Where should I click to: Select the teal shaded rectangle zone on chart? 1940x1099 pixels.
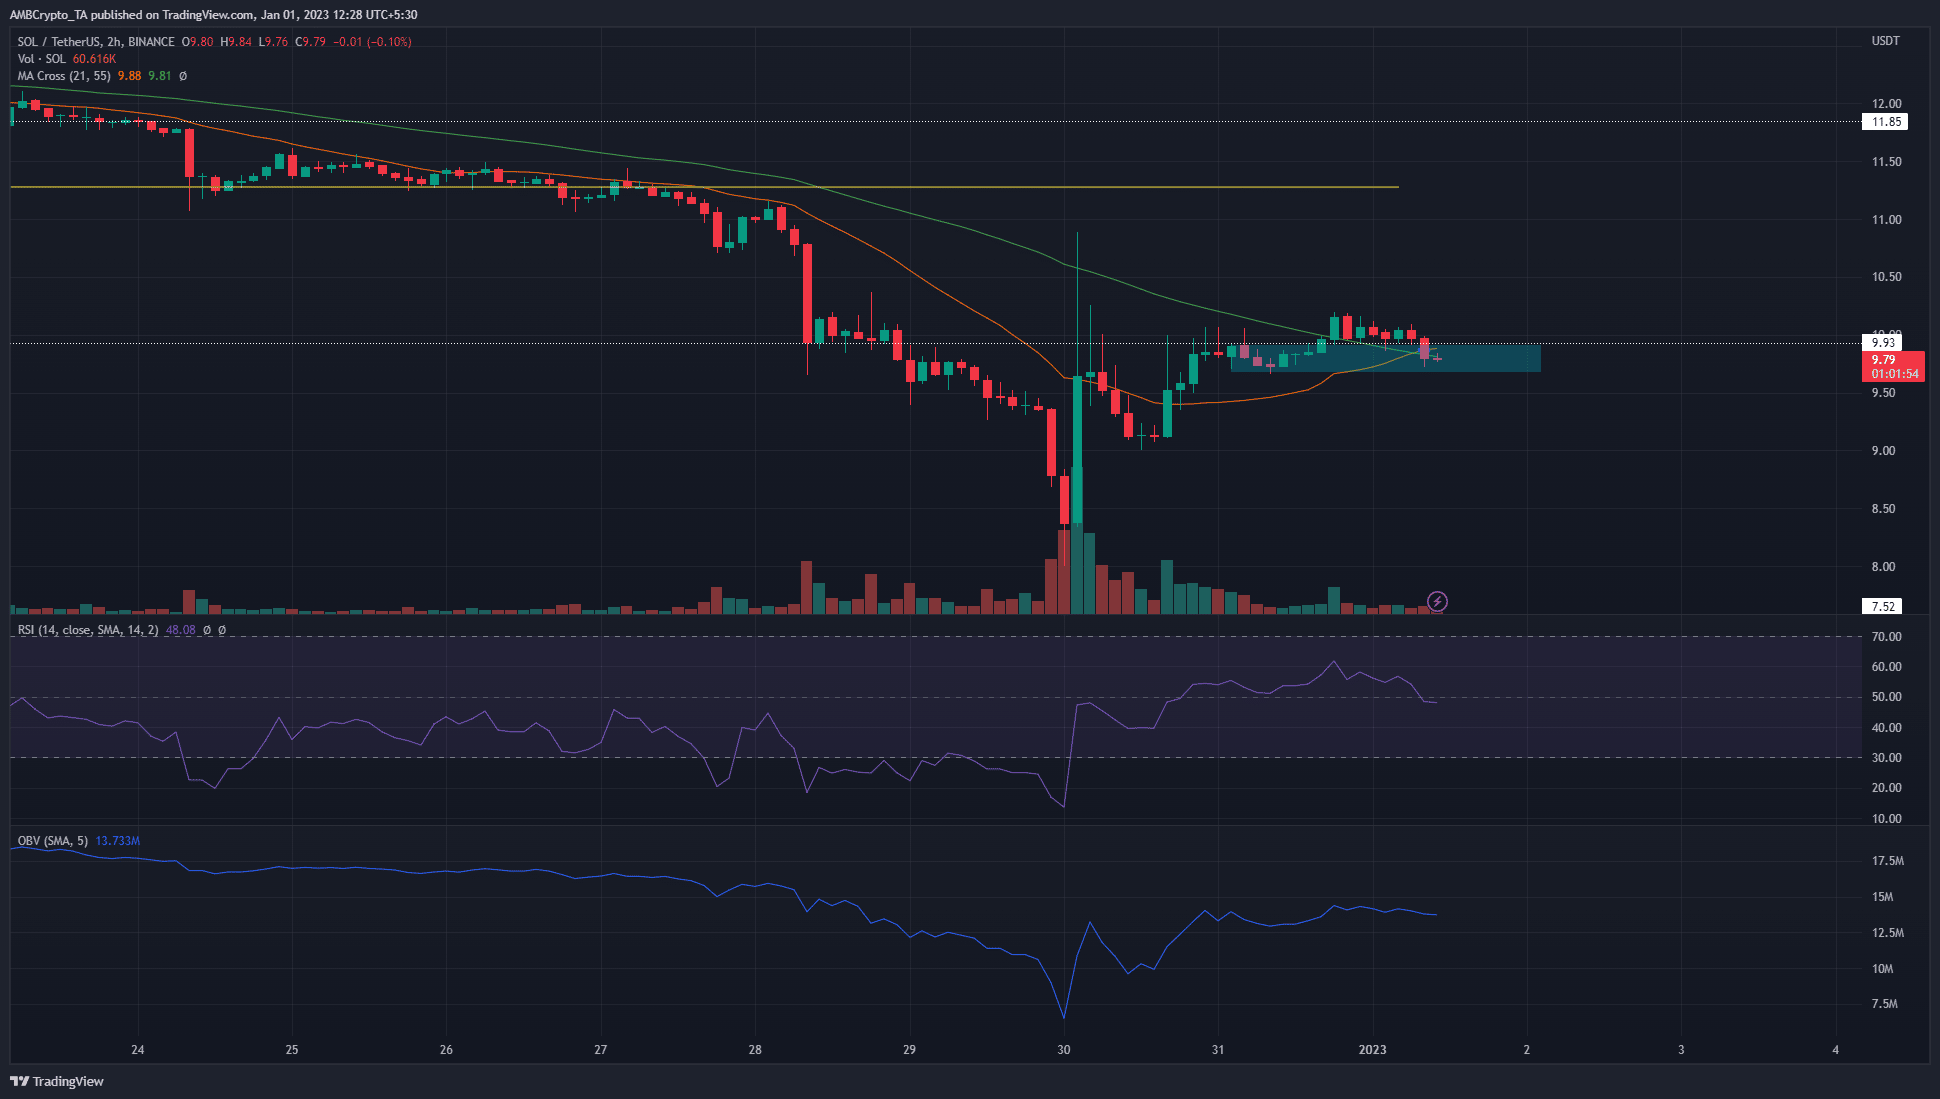point(1385,358)
